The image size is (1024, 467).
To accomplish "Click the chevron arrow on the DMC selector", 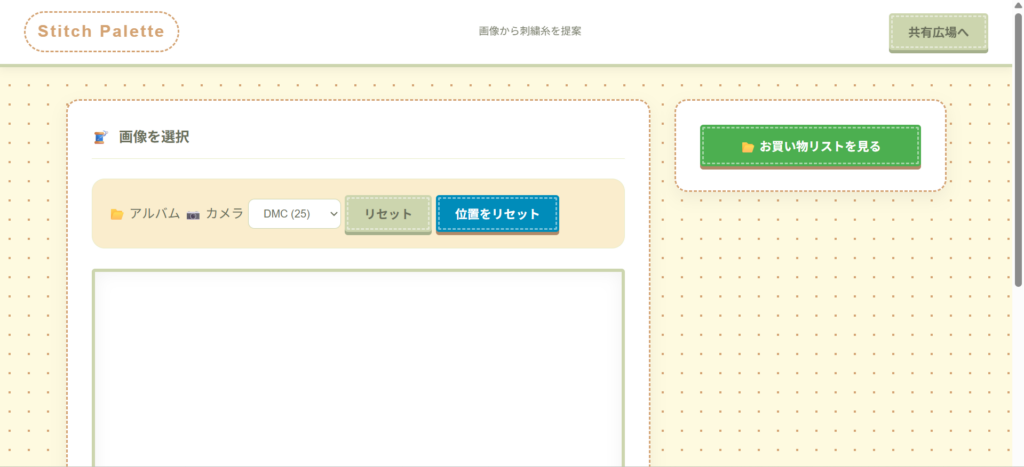I will coord(332,214).
